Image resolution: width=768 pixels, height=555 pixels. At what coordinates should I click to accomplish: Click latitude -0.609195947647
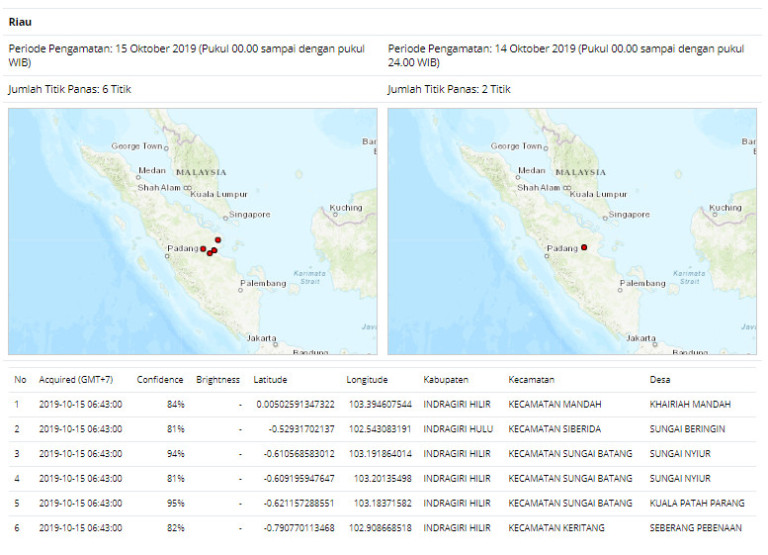point(299,479)
